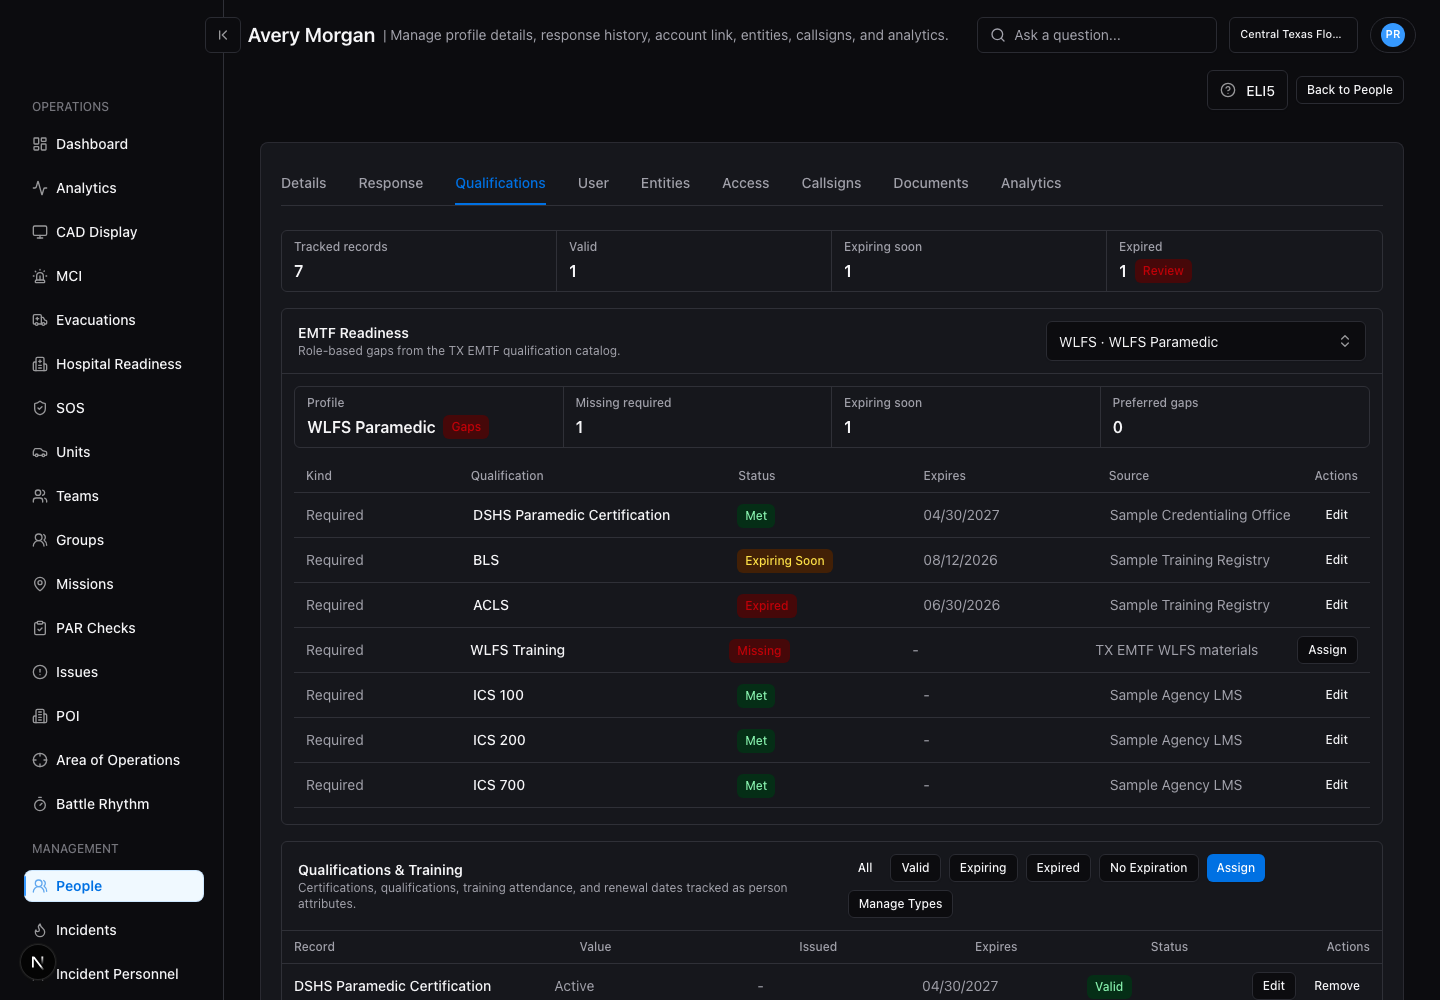This screenshot has height=1000, width=1440.
Task: Open the Central Texas Flo... organization selector
Action: [1293, 35]
